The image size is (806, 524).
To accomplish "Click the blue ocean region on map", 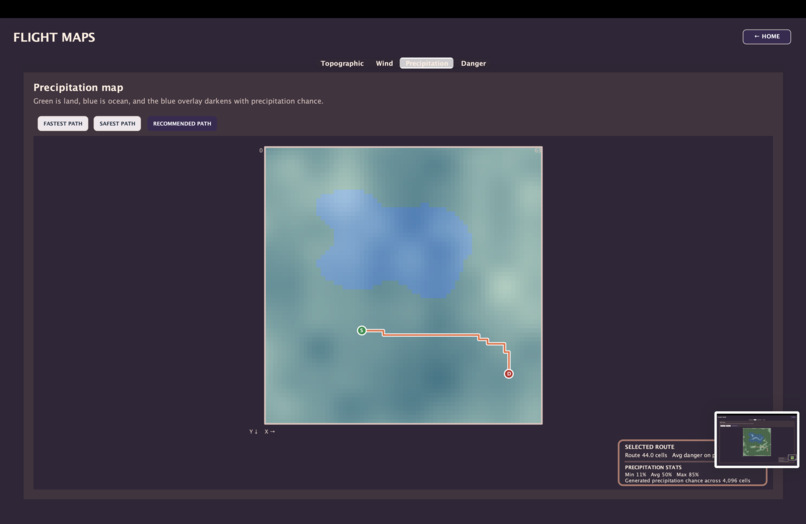I will tap(396, 242).
